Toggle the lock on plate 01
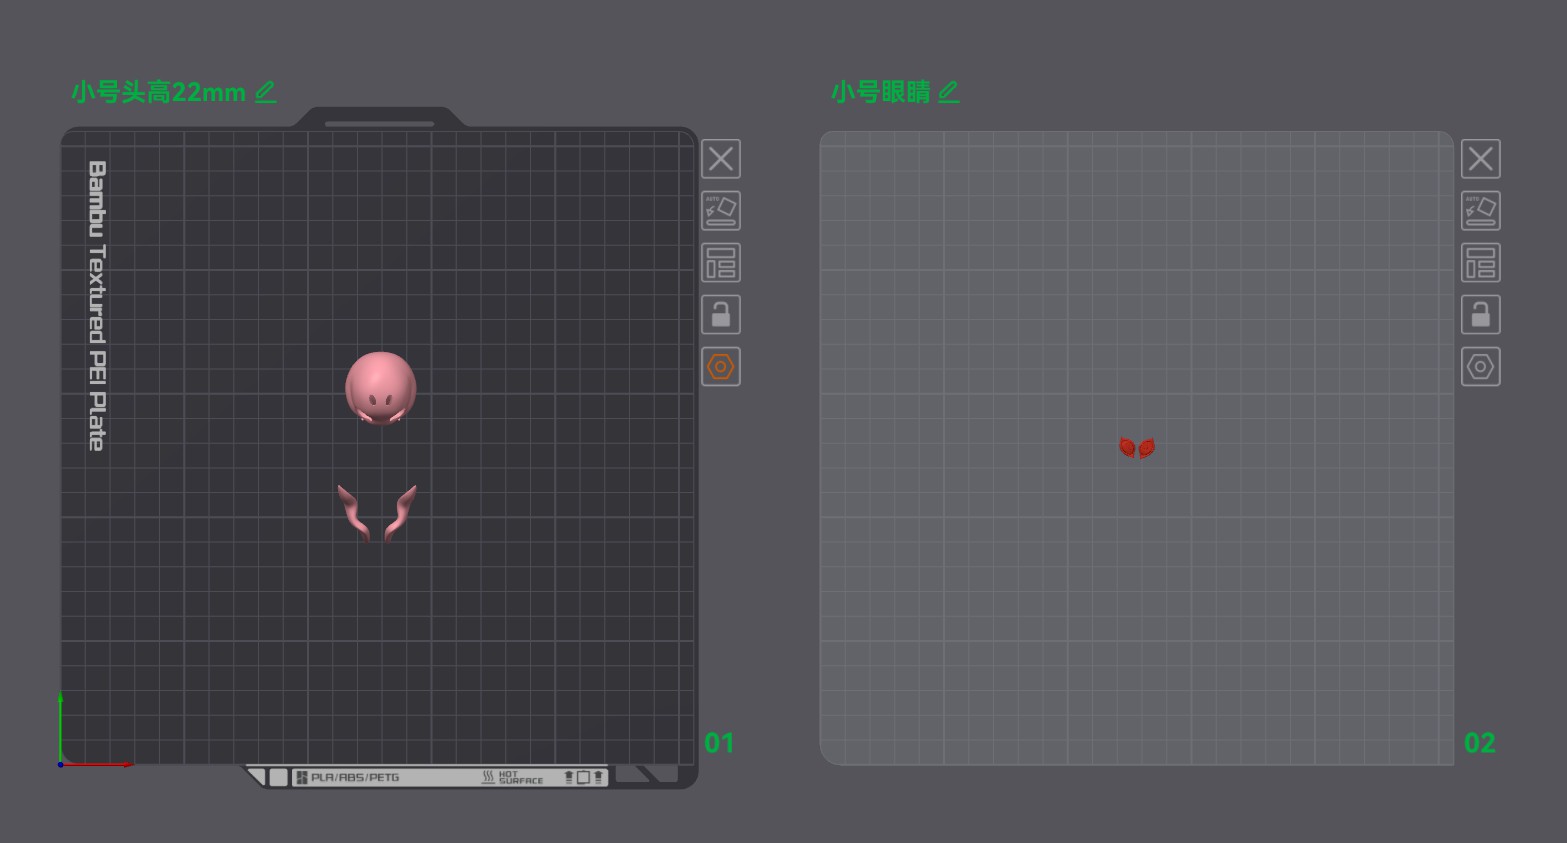Viewport: 1567px width, 843px height. click(720, 315)
